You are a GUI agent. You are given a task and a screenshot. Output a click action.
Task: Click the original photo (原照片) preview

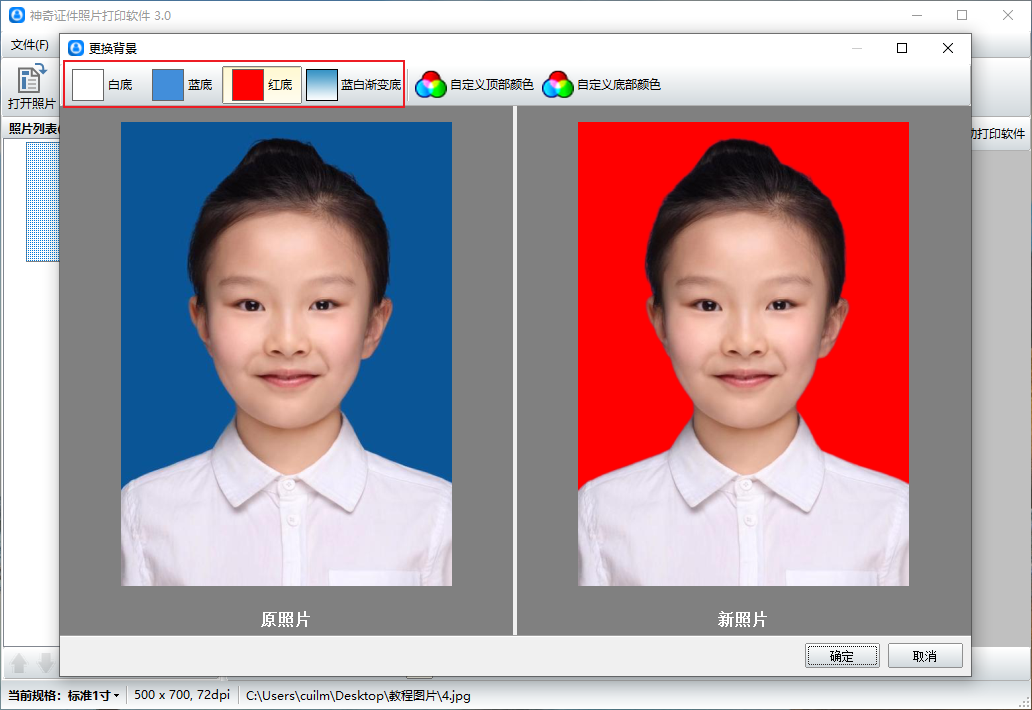click(286, 353)
